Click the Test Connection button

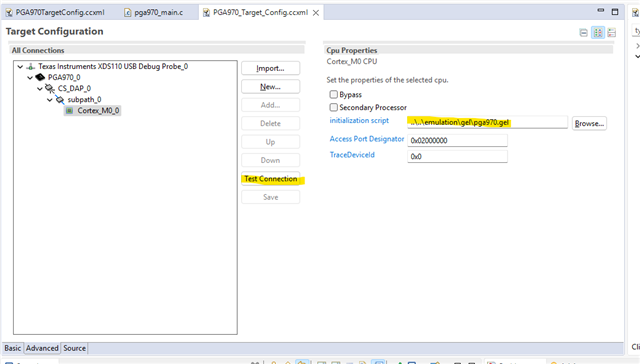click(x=270, y=179)
